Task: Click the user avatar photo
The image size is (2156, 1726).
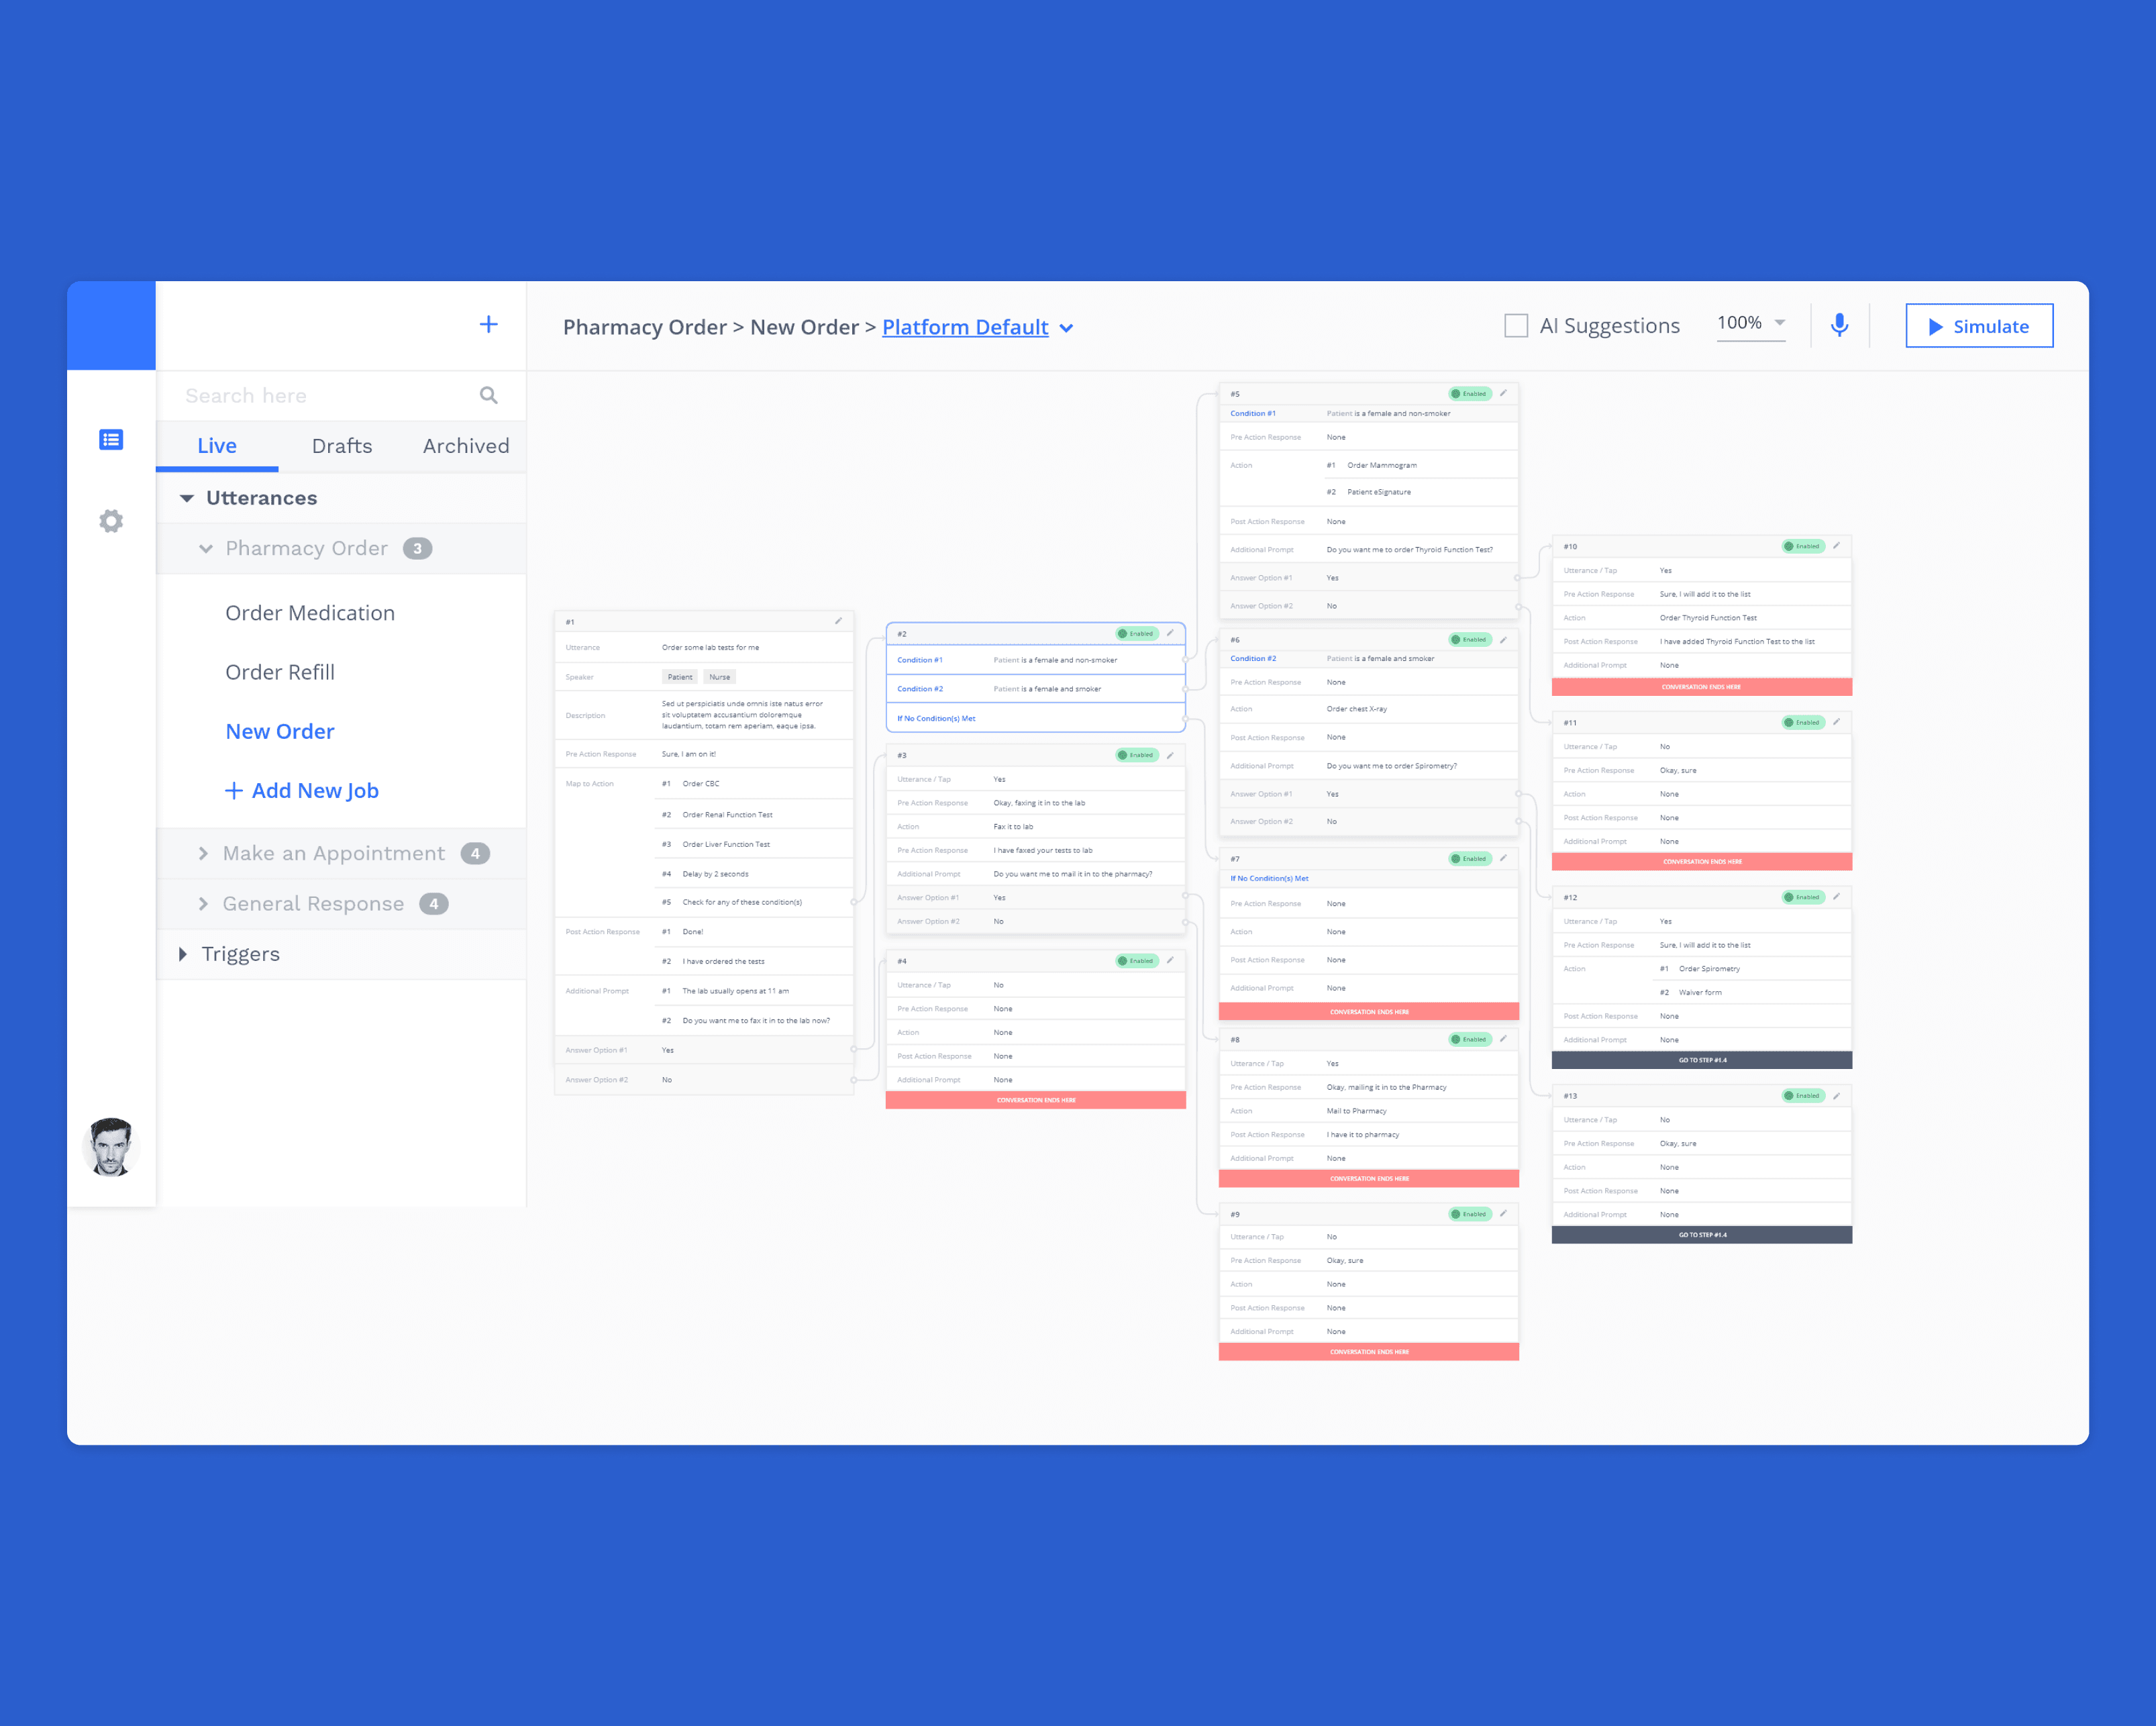Action: click(110, 1147)
